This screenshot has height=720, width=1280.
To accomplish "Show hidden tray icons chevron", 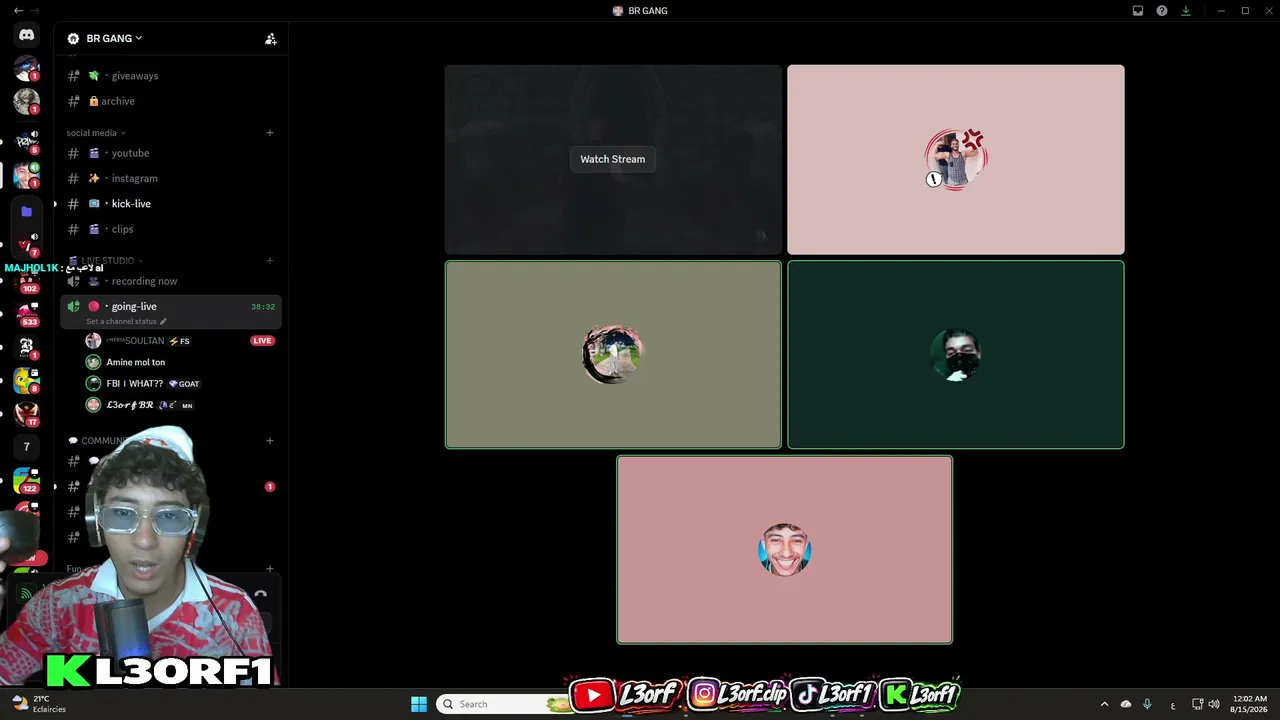I will pos(1104,704).
